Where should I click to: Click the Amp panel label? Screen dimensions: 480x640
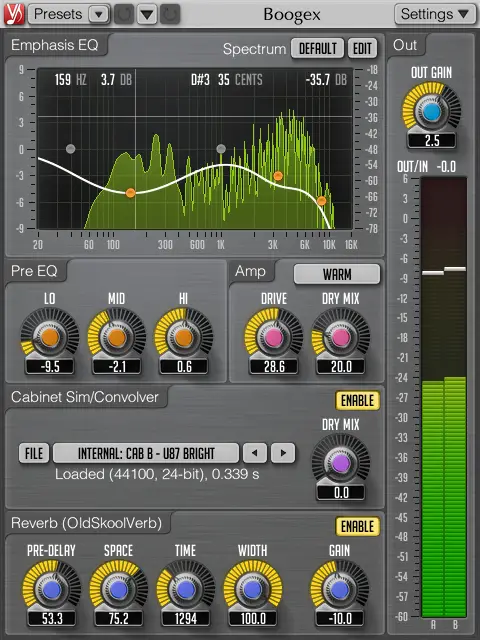(250, 271)
